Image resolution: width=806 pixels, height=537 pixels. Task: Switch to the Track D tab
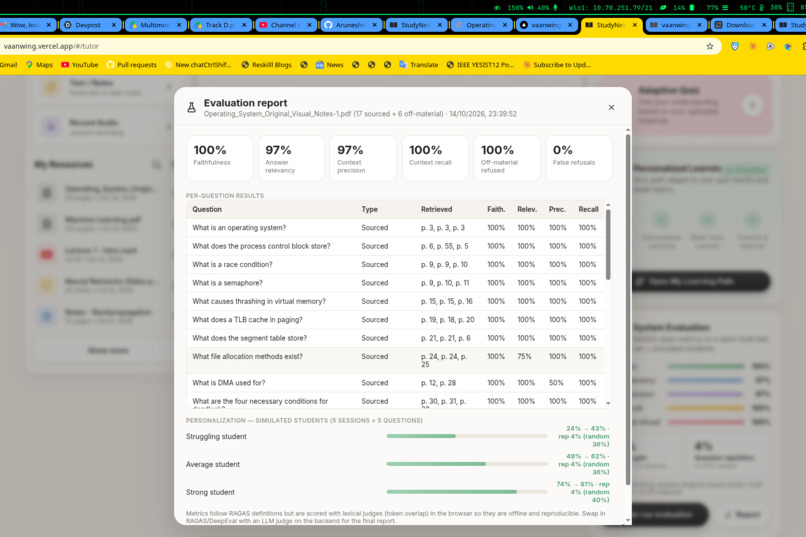point(220,25)
